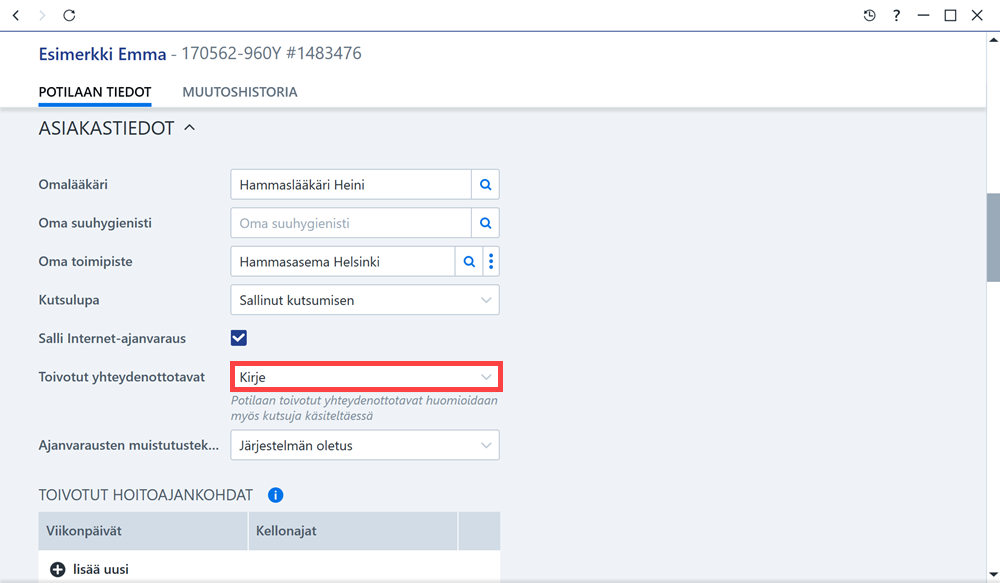Click the Omalääkäri field Hammaslääkäri Heini
Screen dimensions: 1000x583
pyautogui.click(x=351, y=184)
